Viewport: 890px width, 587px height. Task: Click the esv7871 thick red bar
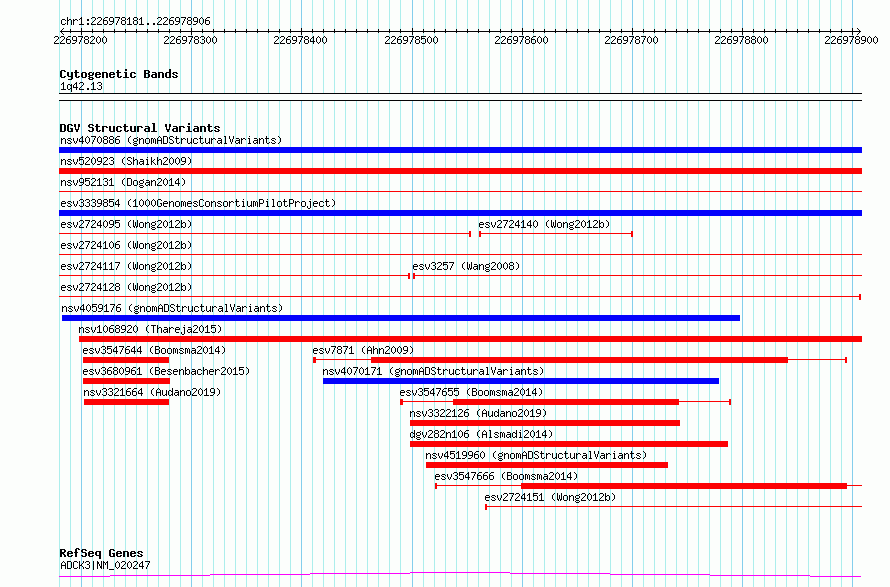(580, 360)
